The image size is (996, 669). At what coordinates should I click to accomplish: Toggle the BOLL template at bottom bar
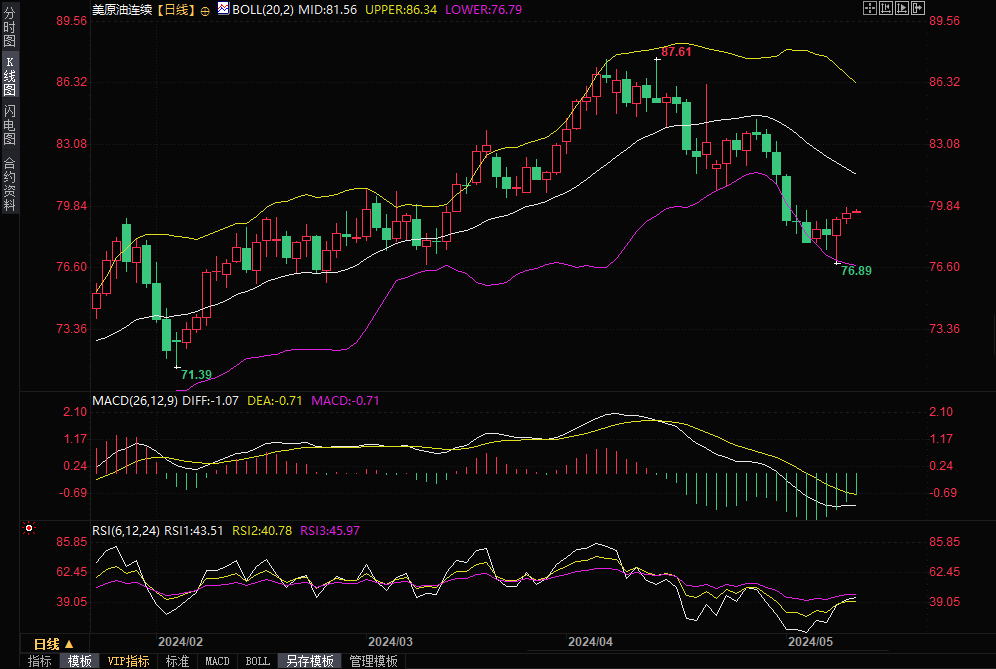[257, 661]
